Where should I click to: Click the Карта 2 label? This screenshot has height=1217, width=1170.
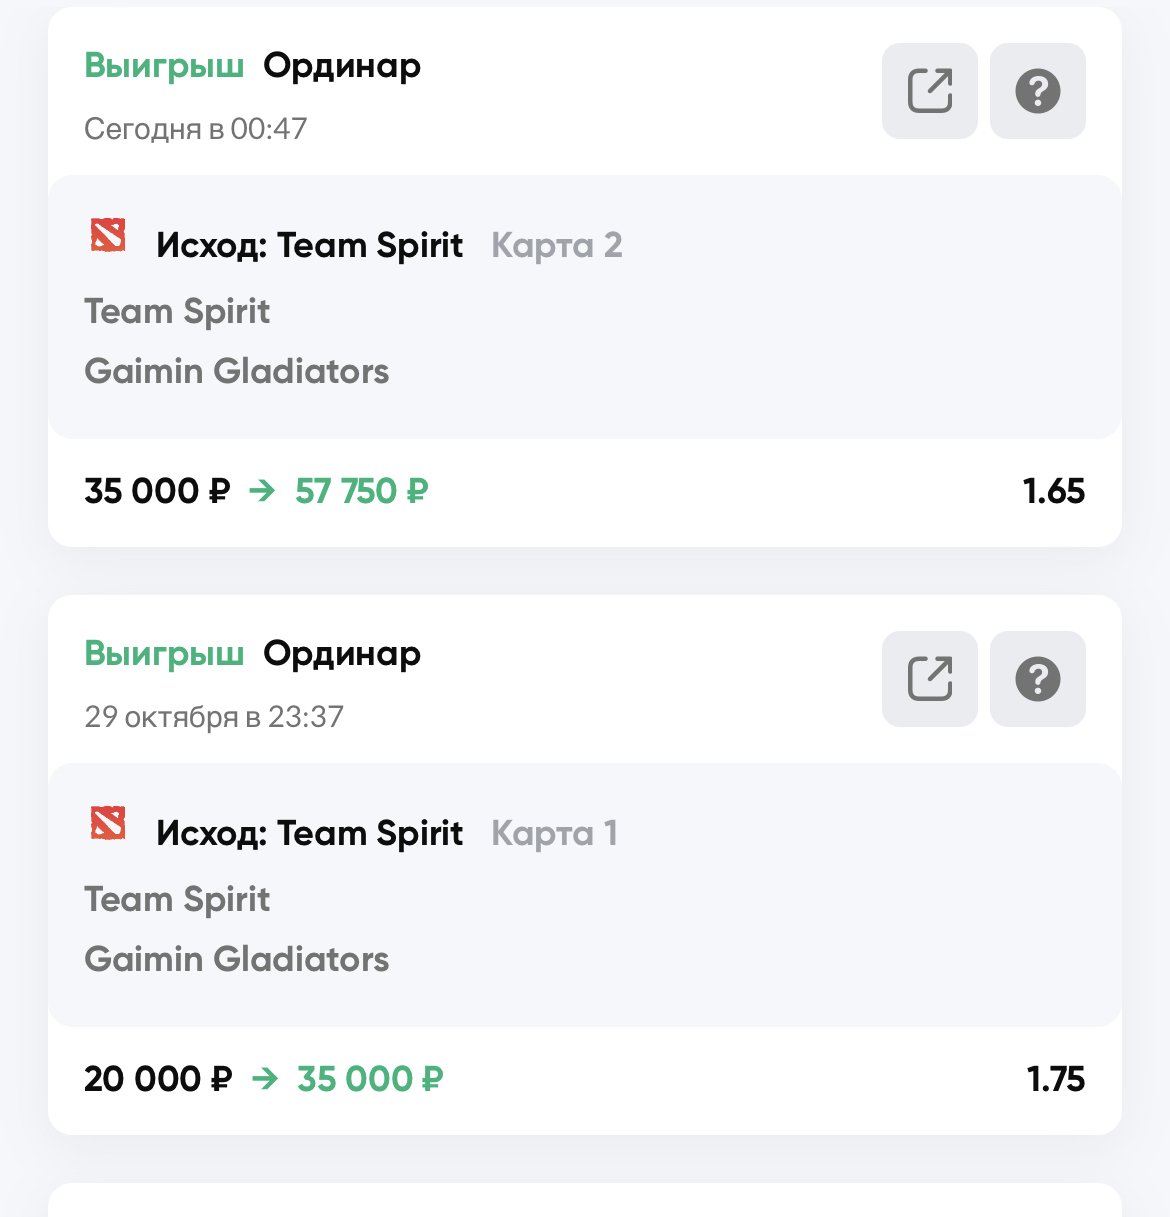point(556,245)
